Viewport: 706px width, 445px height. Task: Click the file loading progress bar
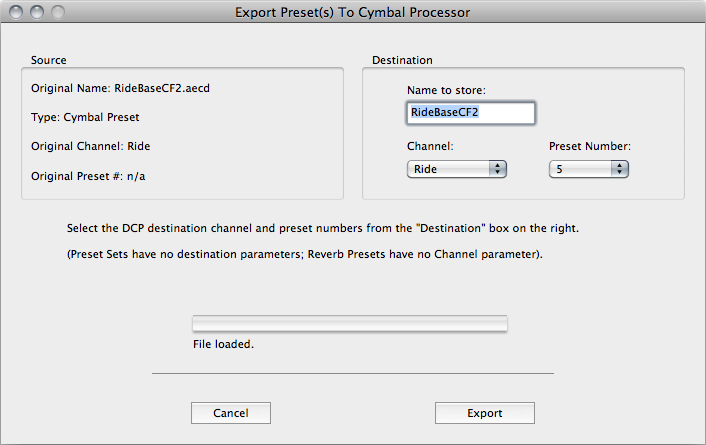(x=349, y=323)
